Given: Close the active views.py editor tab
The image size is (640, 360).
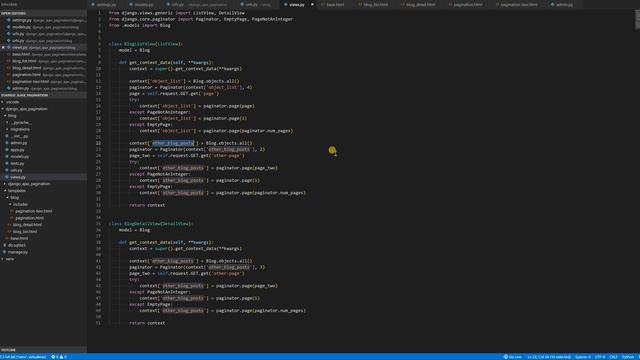Looking at the screenshot, I should pos(312,4).
